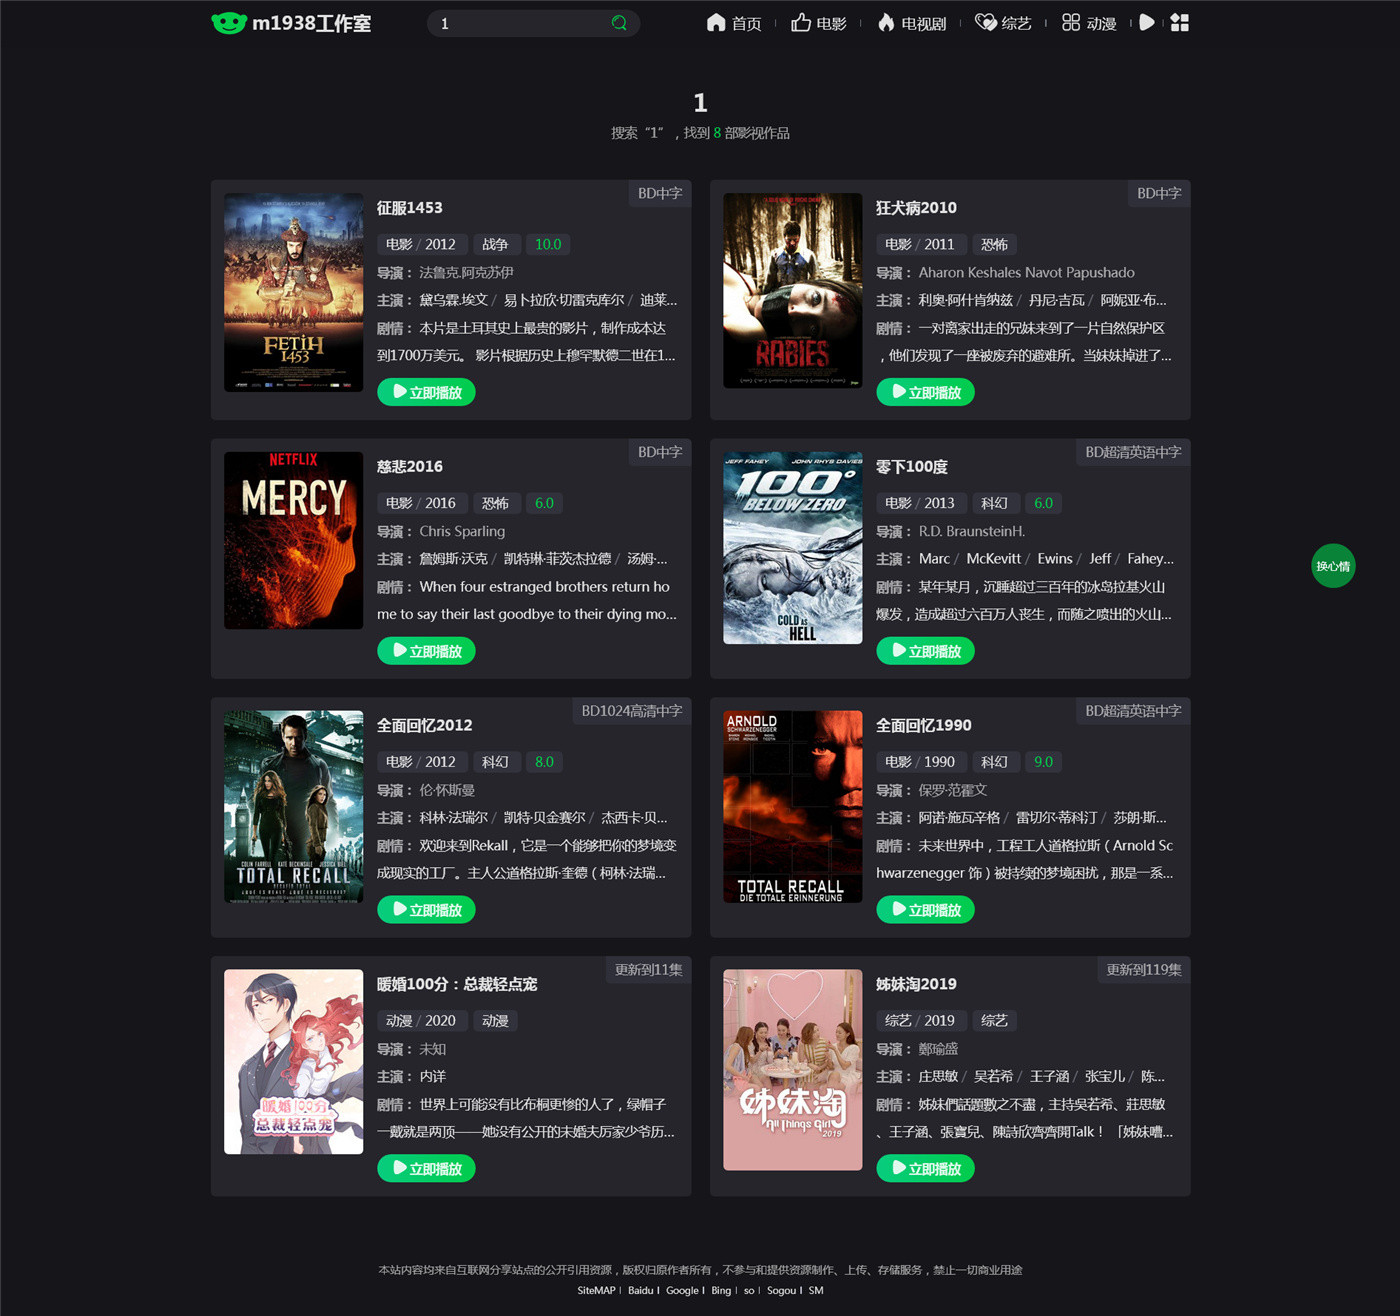
Task: Open 首页 home navigation item
Action: click(x=734, y=23)
